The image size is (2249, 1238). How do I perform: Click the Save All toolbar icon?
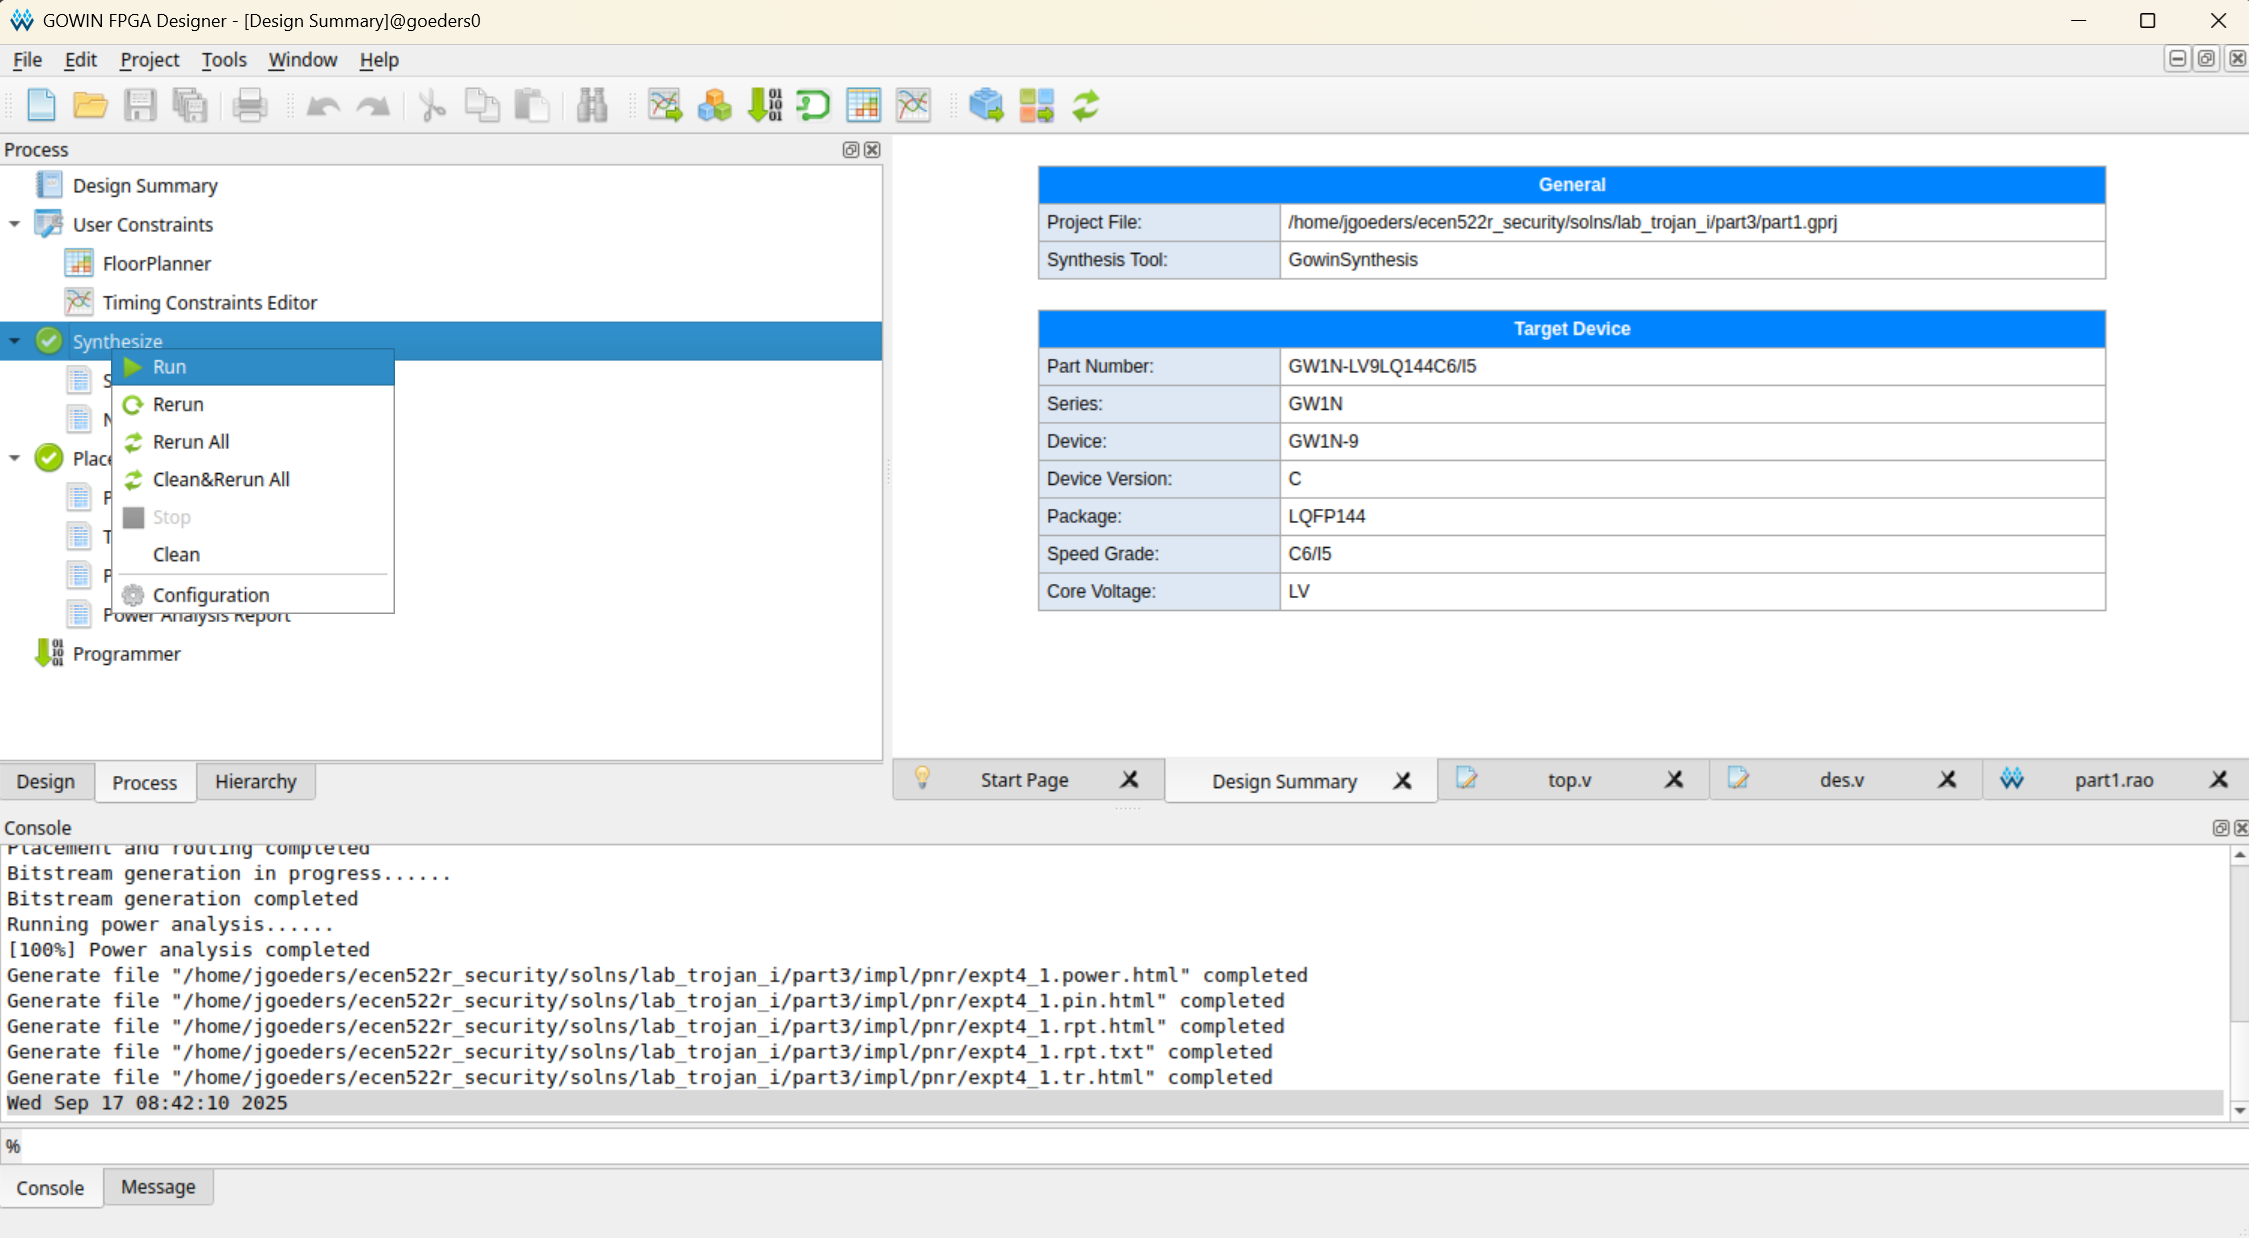pos(189,105)
